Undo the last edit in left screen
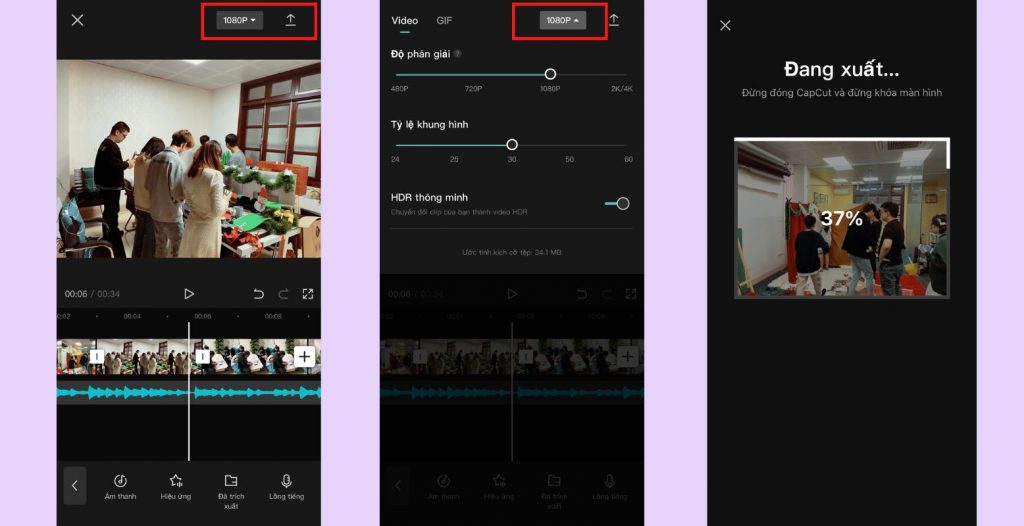The width and height of the screenshot is (1024, 526). click(259, 294)
